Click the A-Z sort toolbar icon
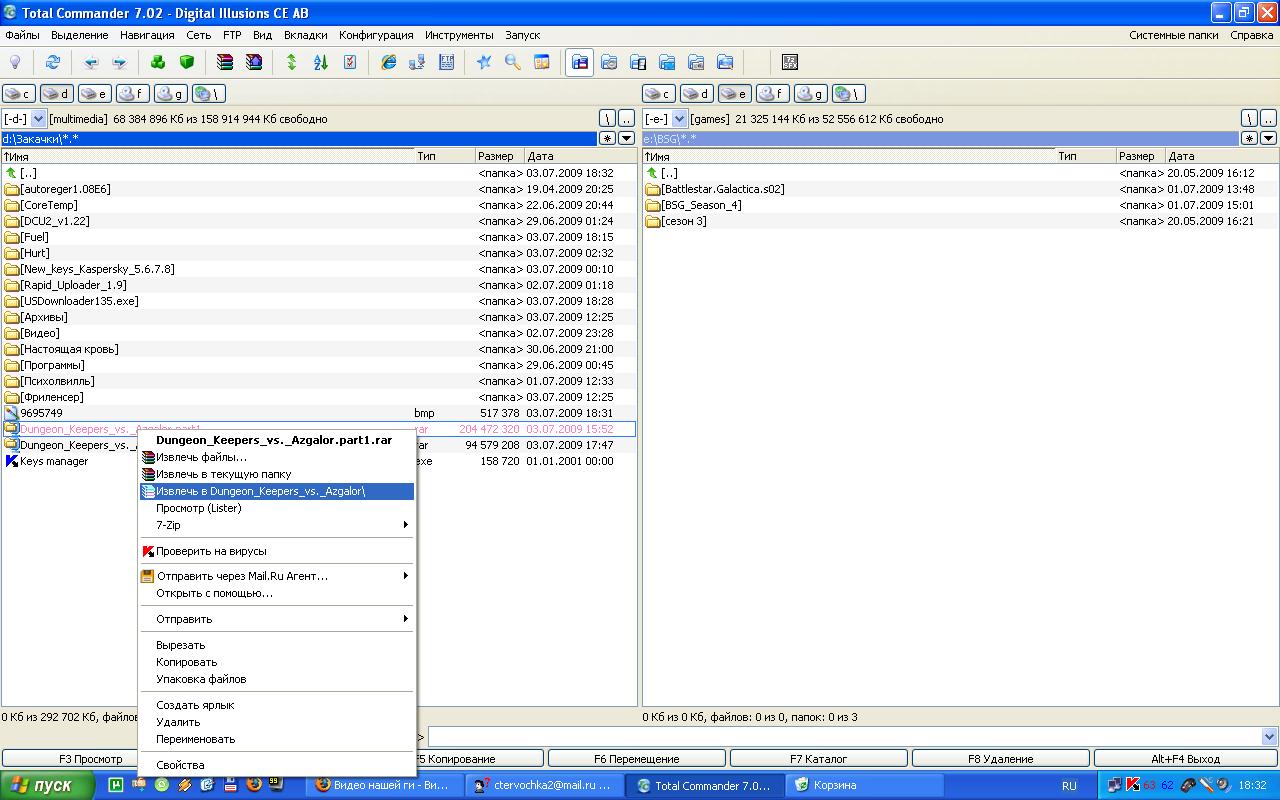The height and width of the screenshot is (800, 1280). click(320, 62)
